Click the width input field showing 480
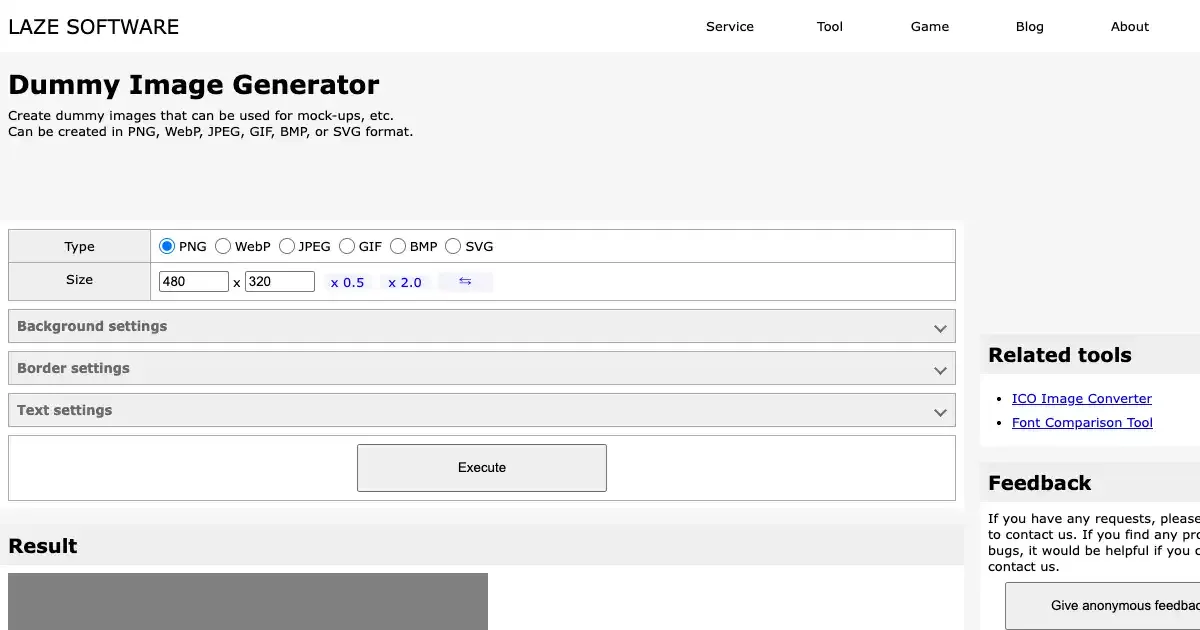This screenshot has width=1200, height=630. click(x=194, y=282)
